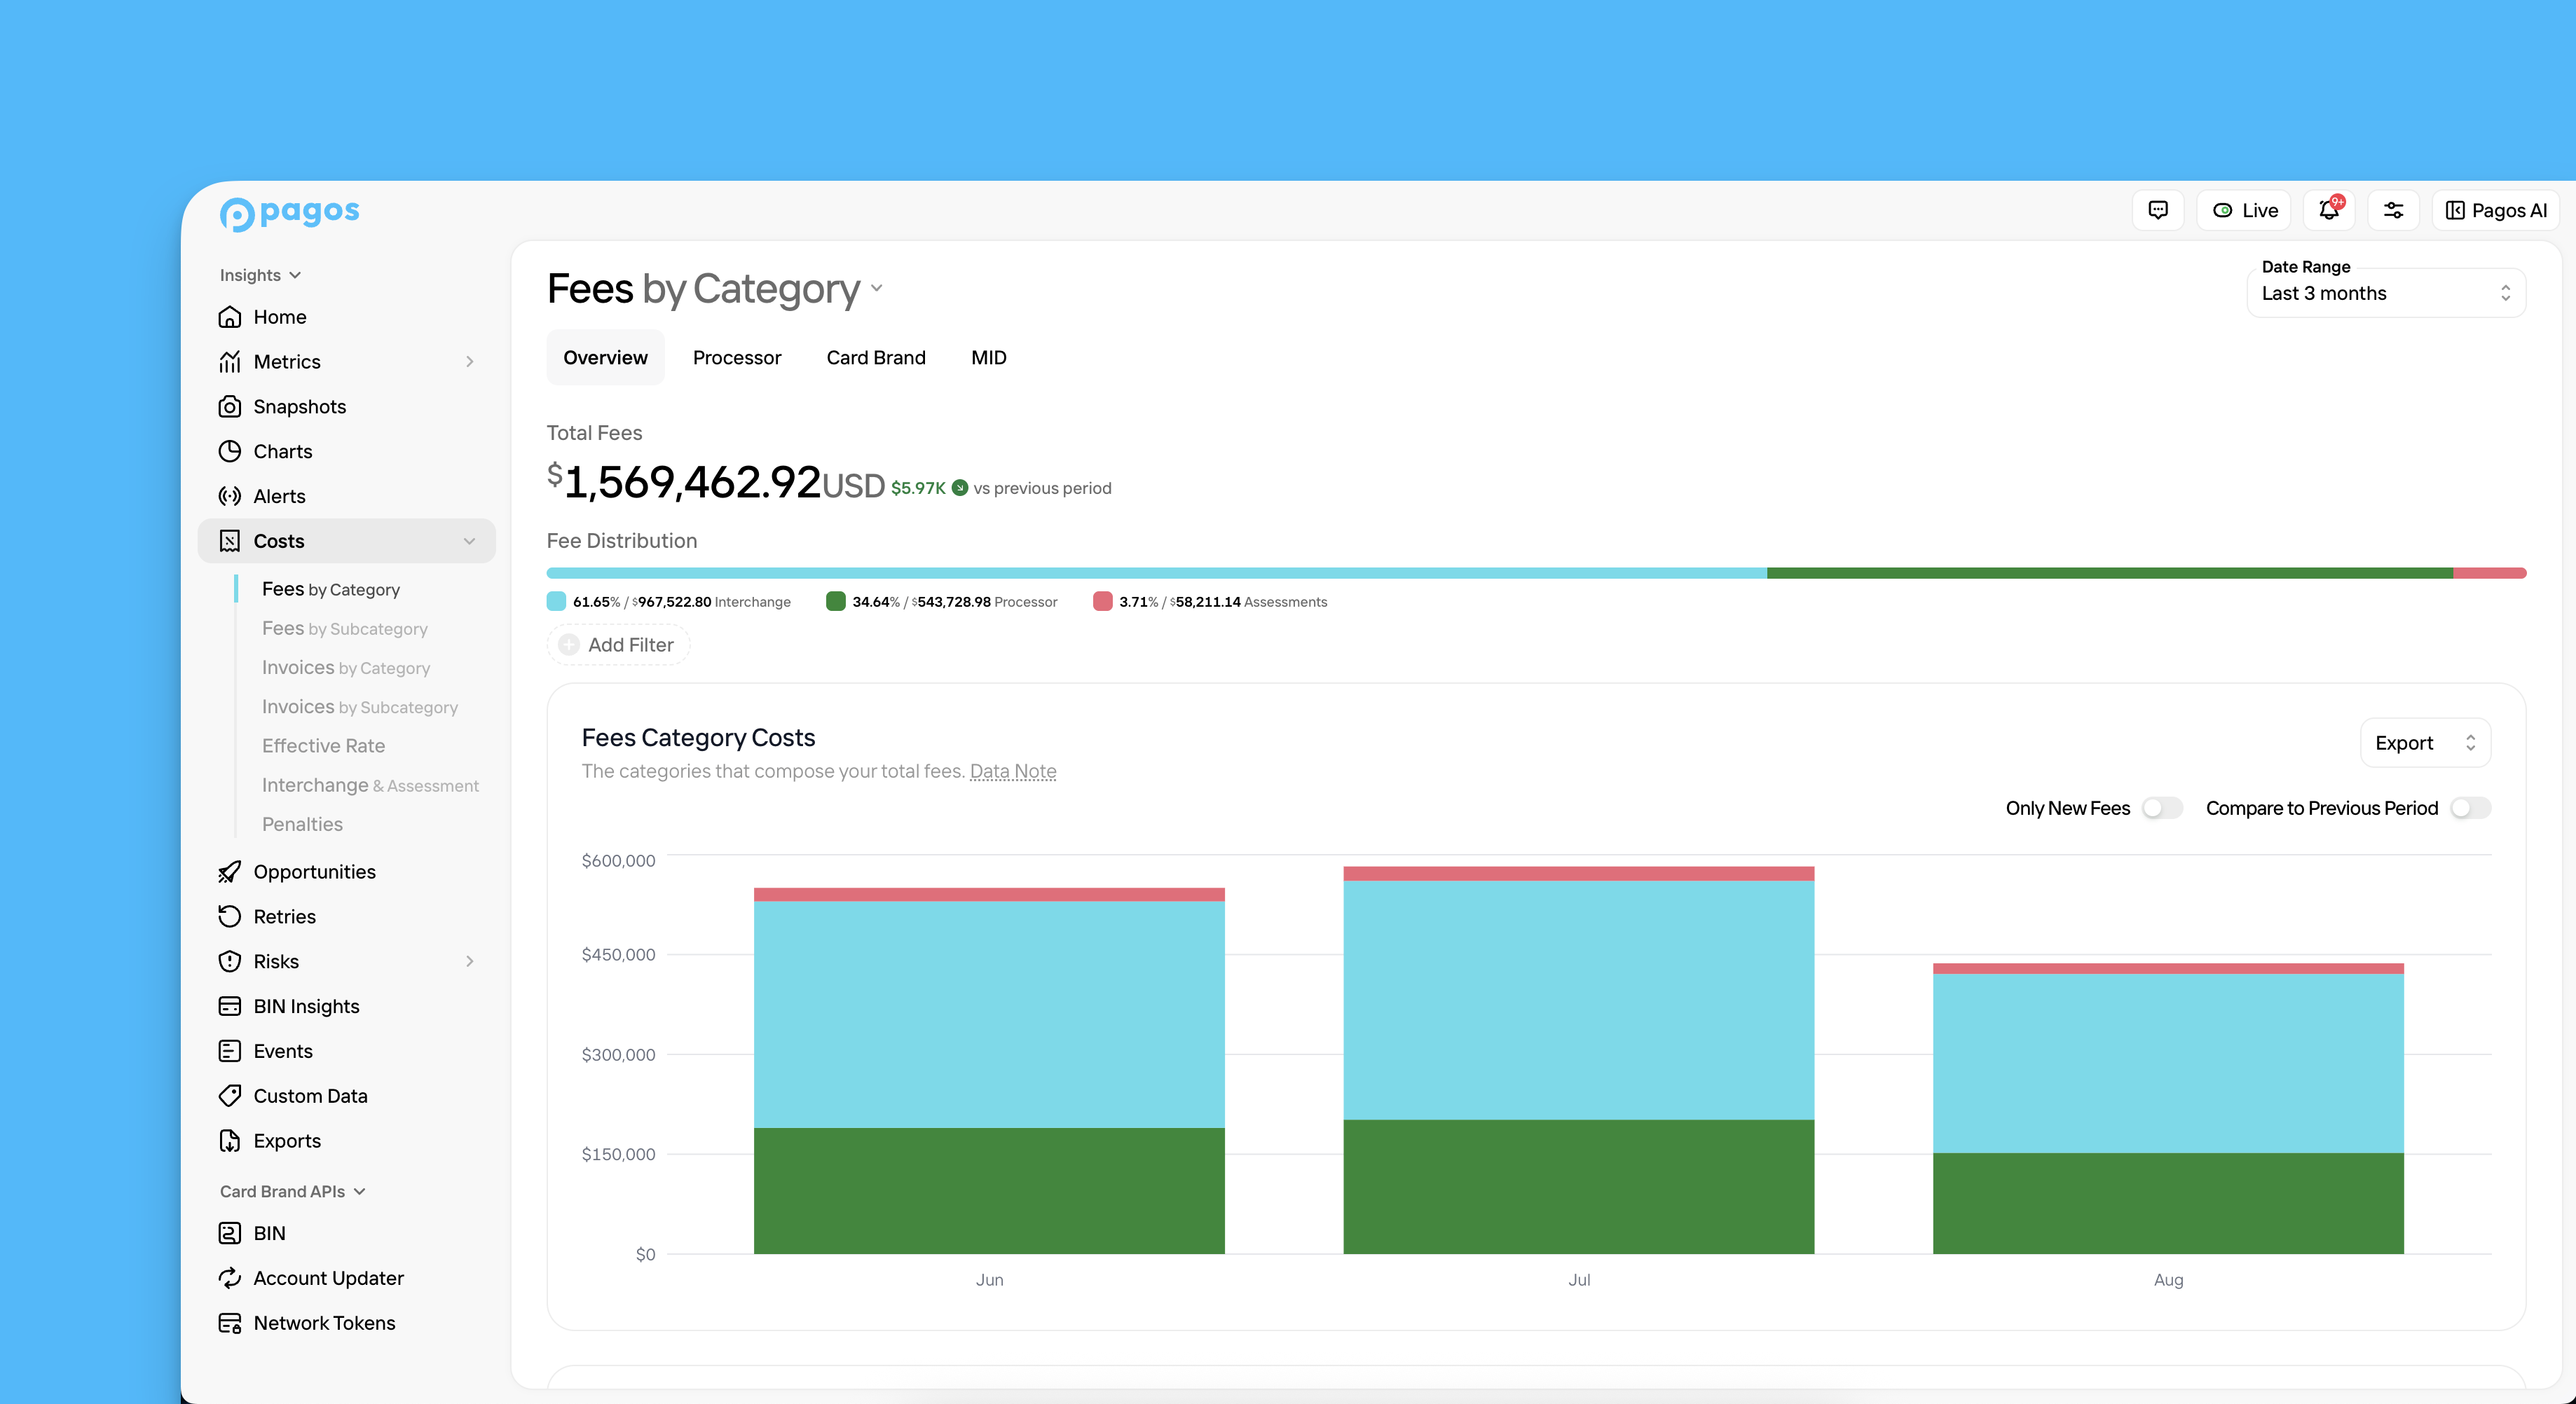Open the Export dropdown

pyautogui.click(x=2425, y=743)
